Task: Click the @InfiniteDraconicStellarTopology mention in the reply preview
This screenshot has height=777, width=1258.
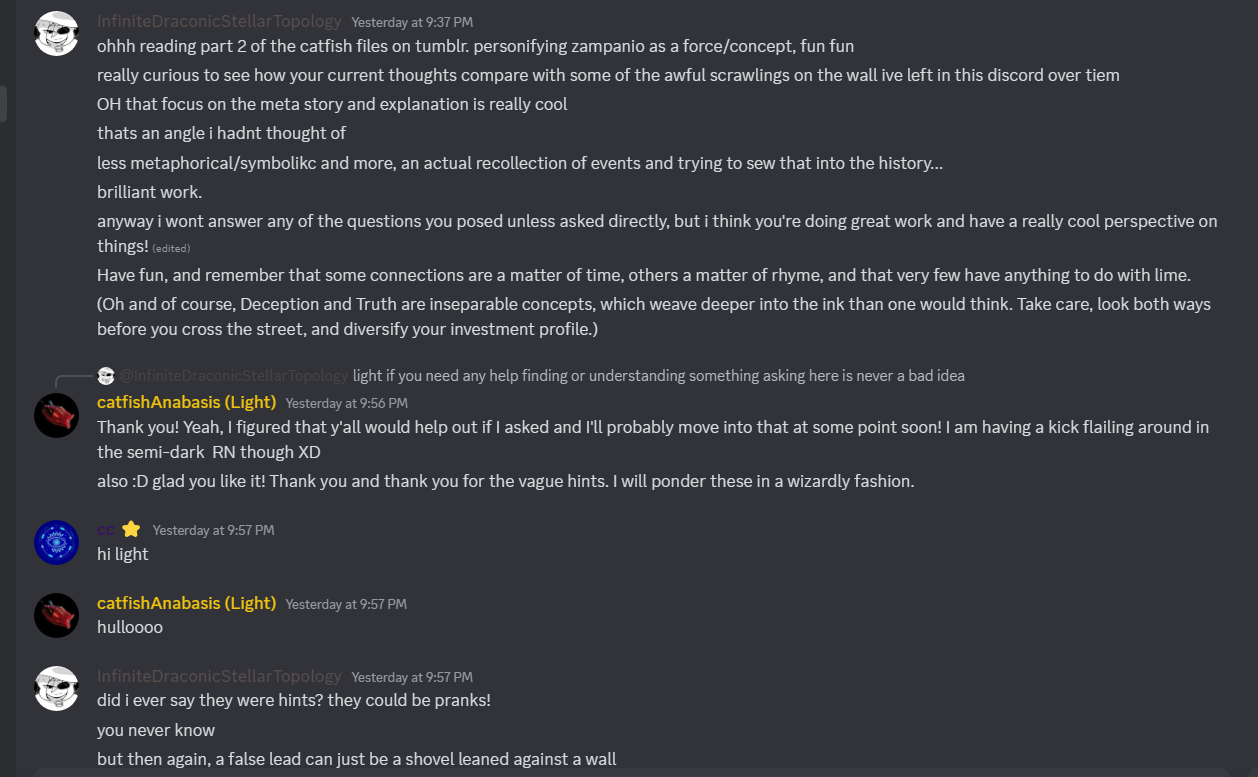Action: pyautogui.click(x=234, y=376)
